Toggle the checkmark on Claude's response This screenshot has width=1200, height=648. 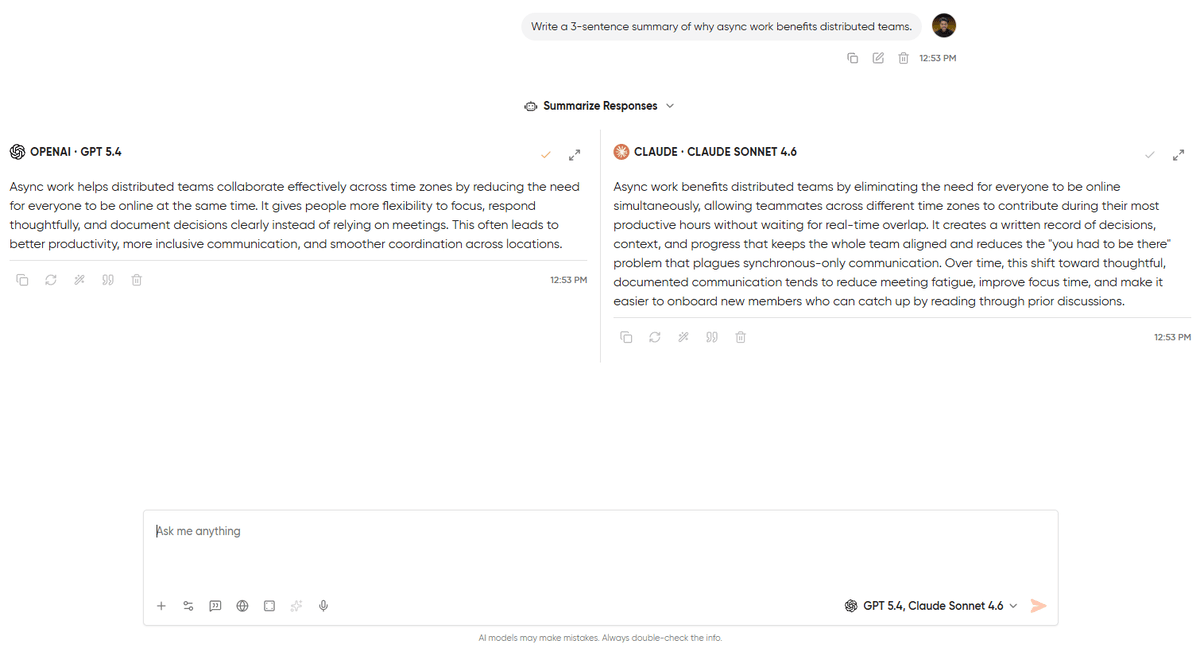pyautogui.click(x=1150, y=155)
